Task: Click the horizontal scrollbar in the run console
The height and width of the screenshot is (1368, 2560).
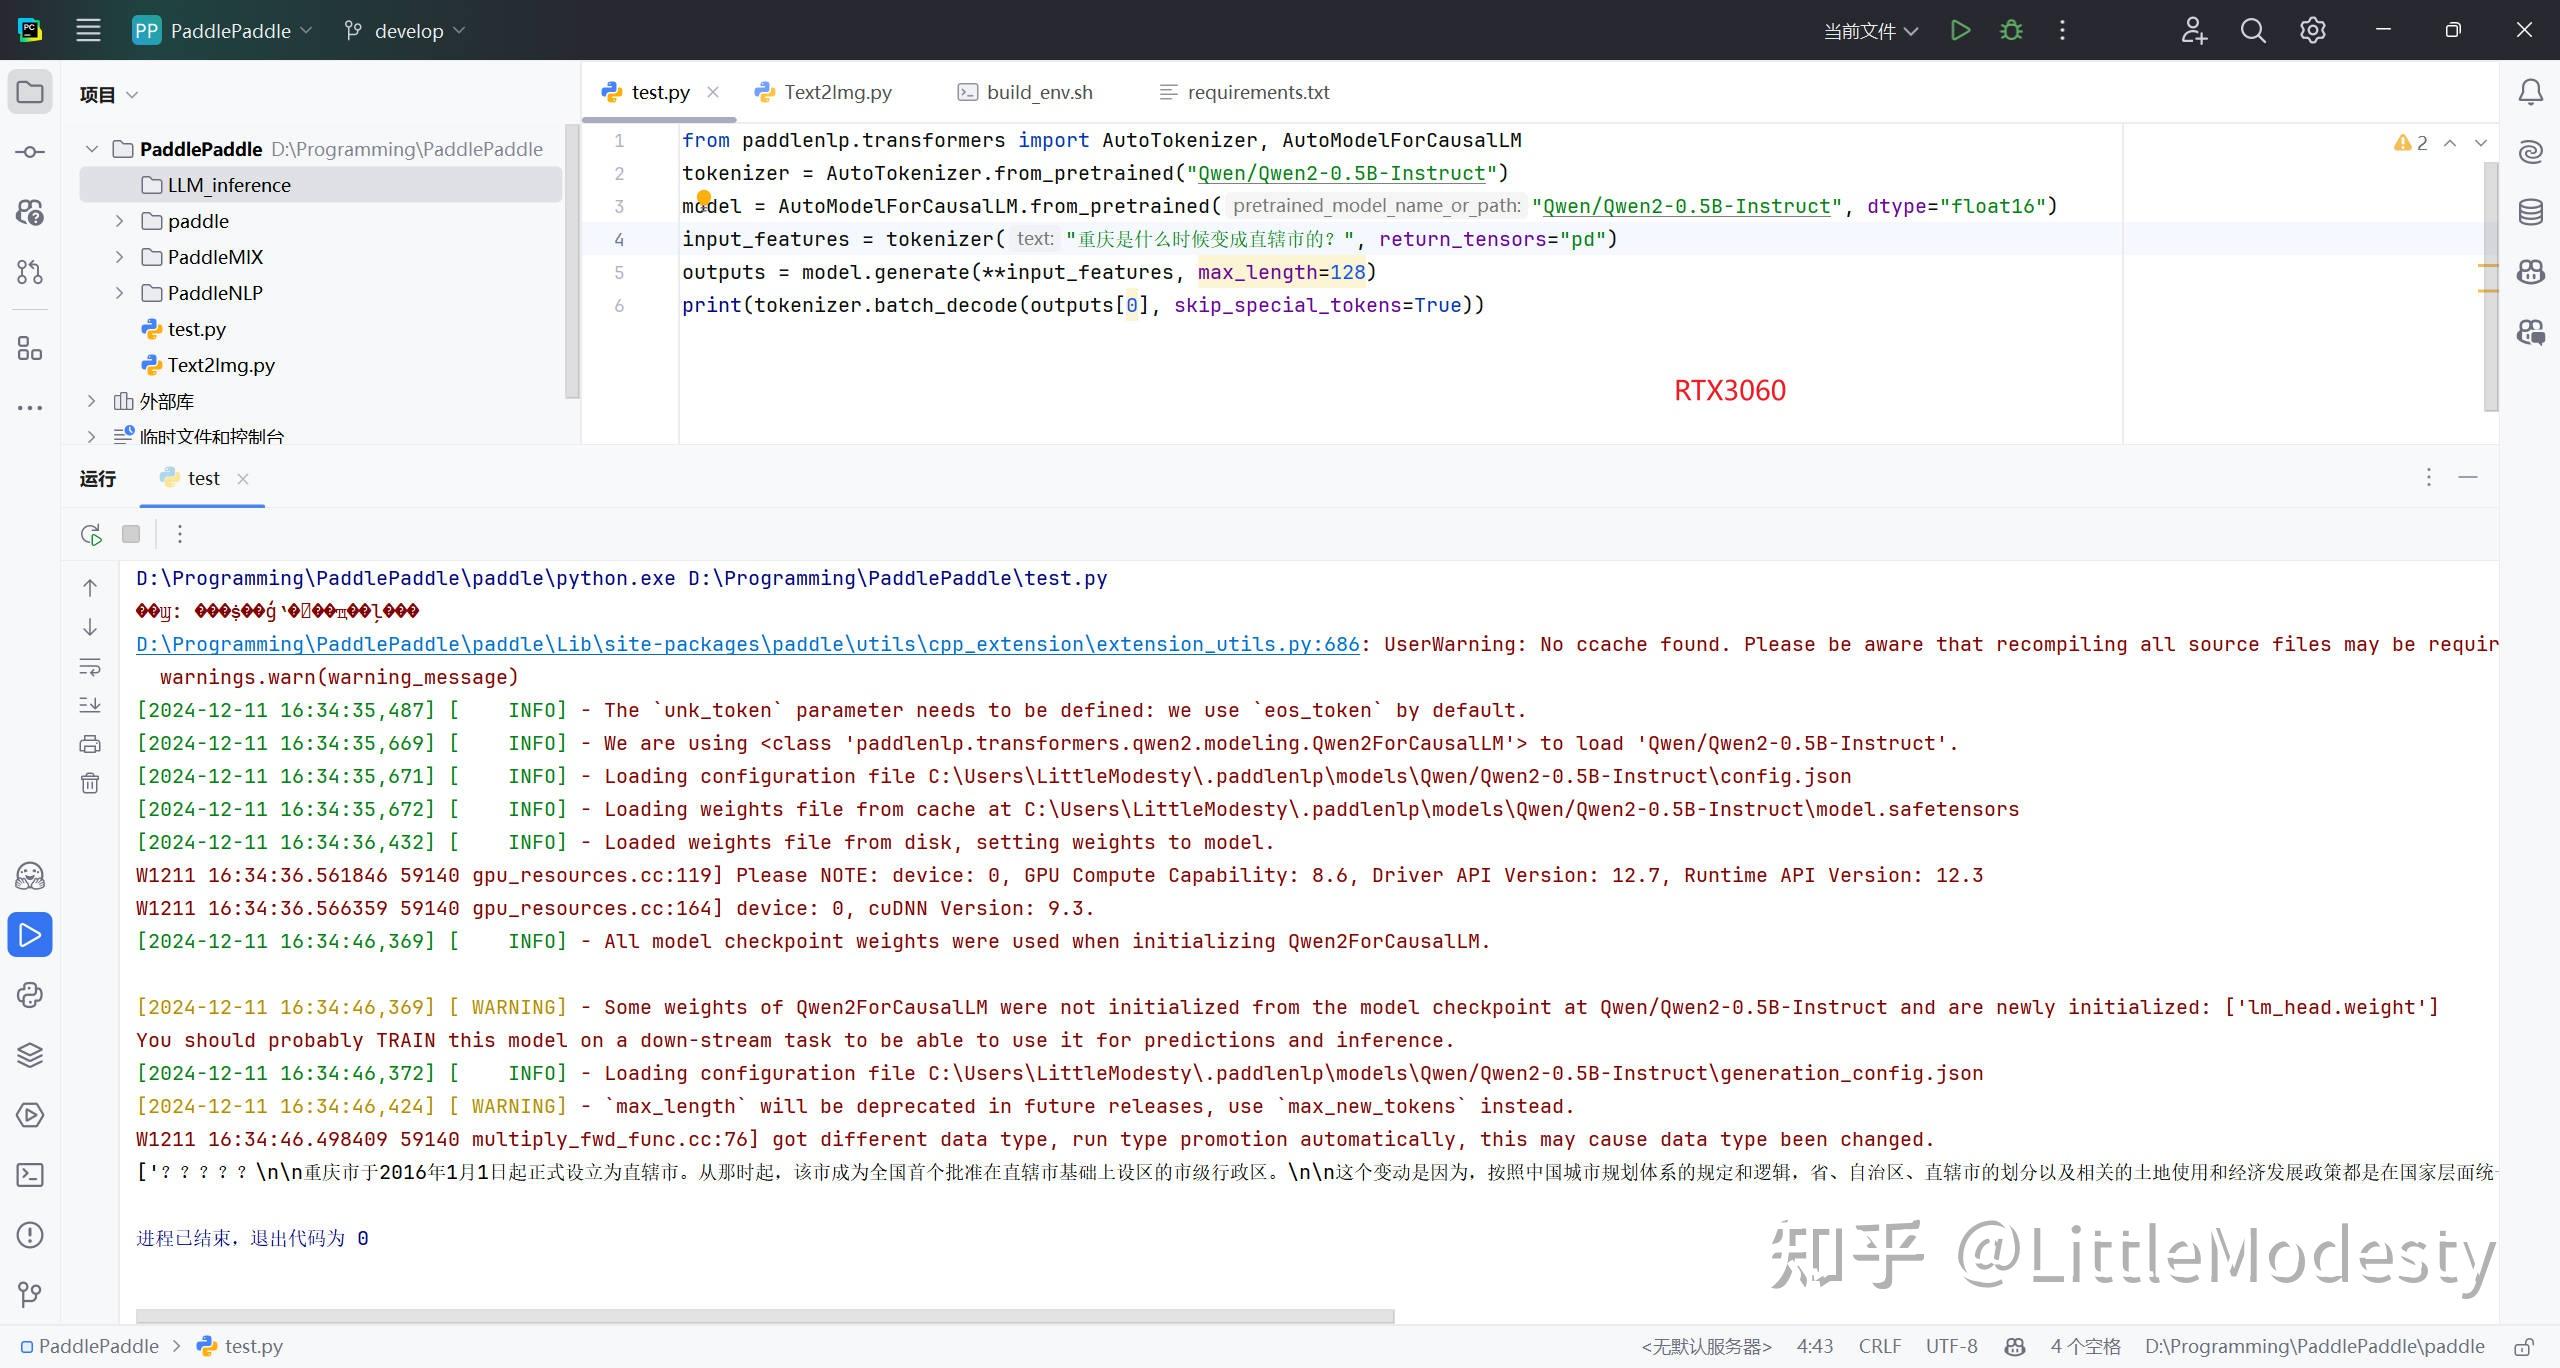Action: click(x=765, y=1316)
